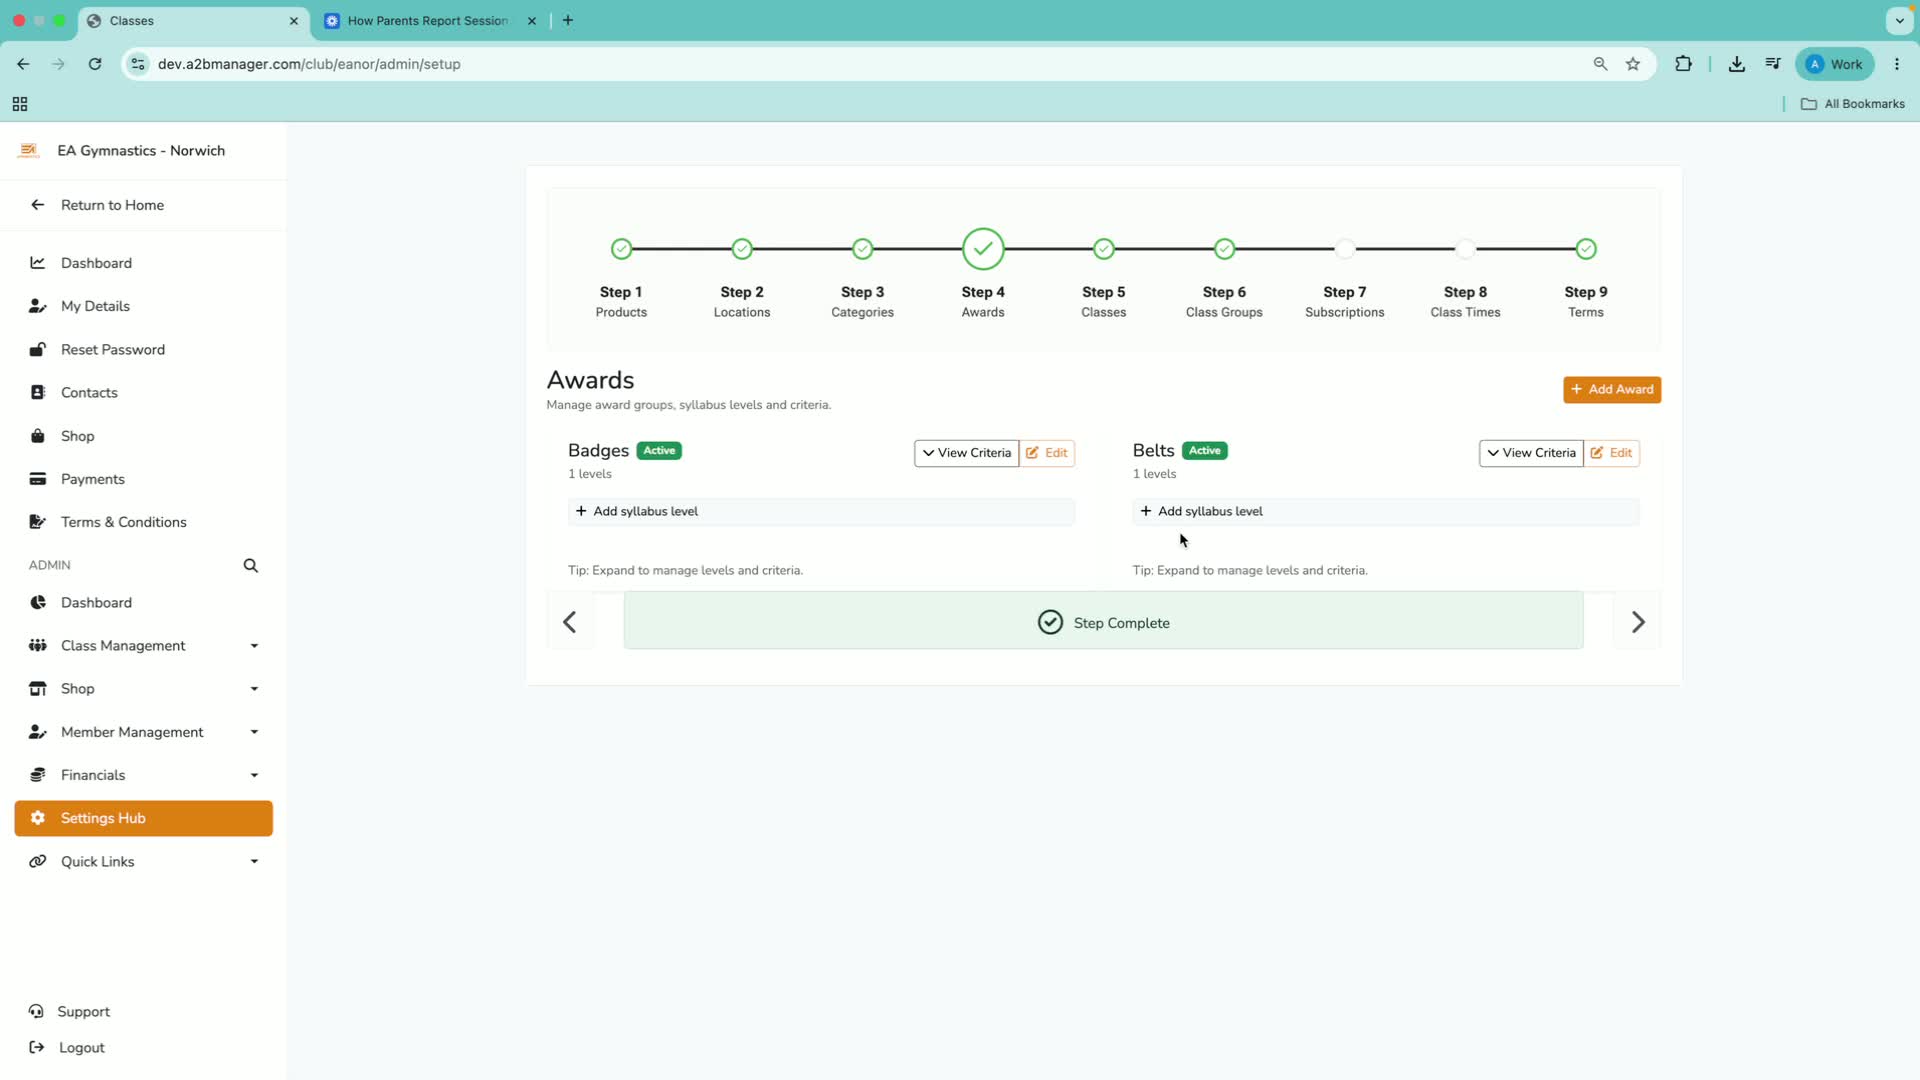Switch to How Parents Report Session tab

(x=428, y=21)
